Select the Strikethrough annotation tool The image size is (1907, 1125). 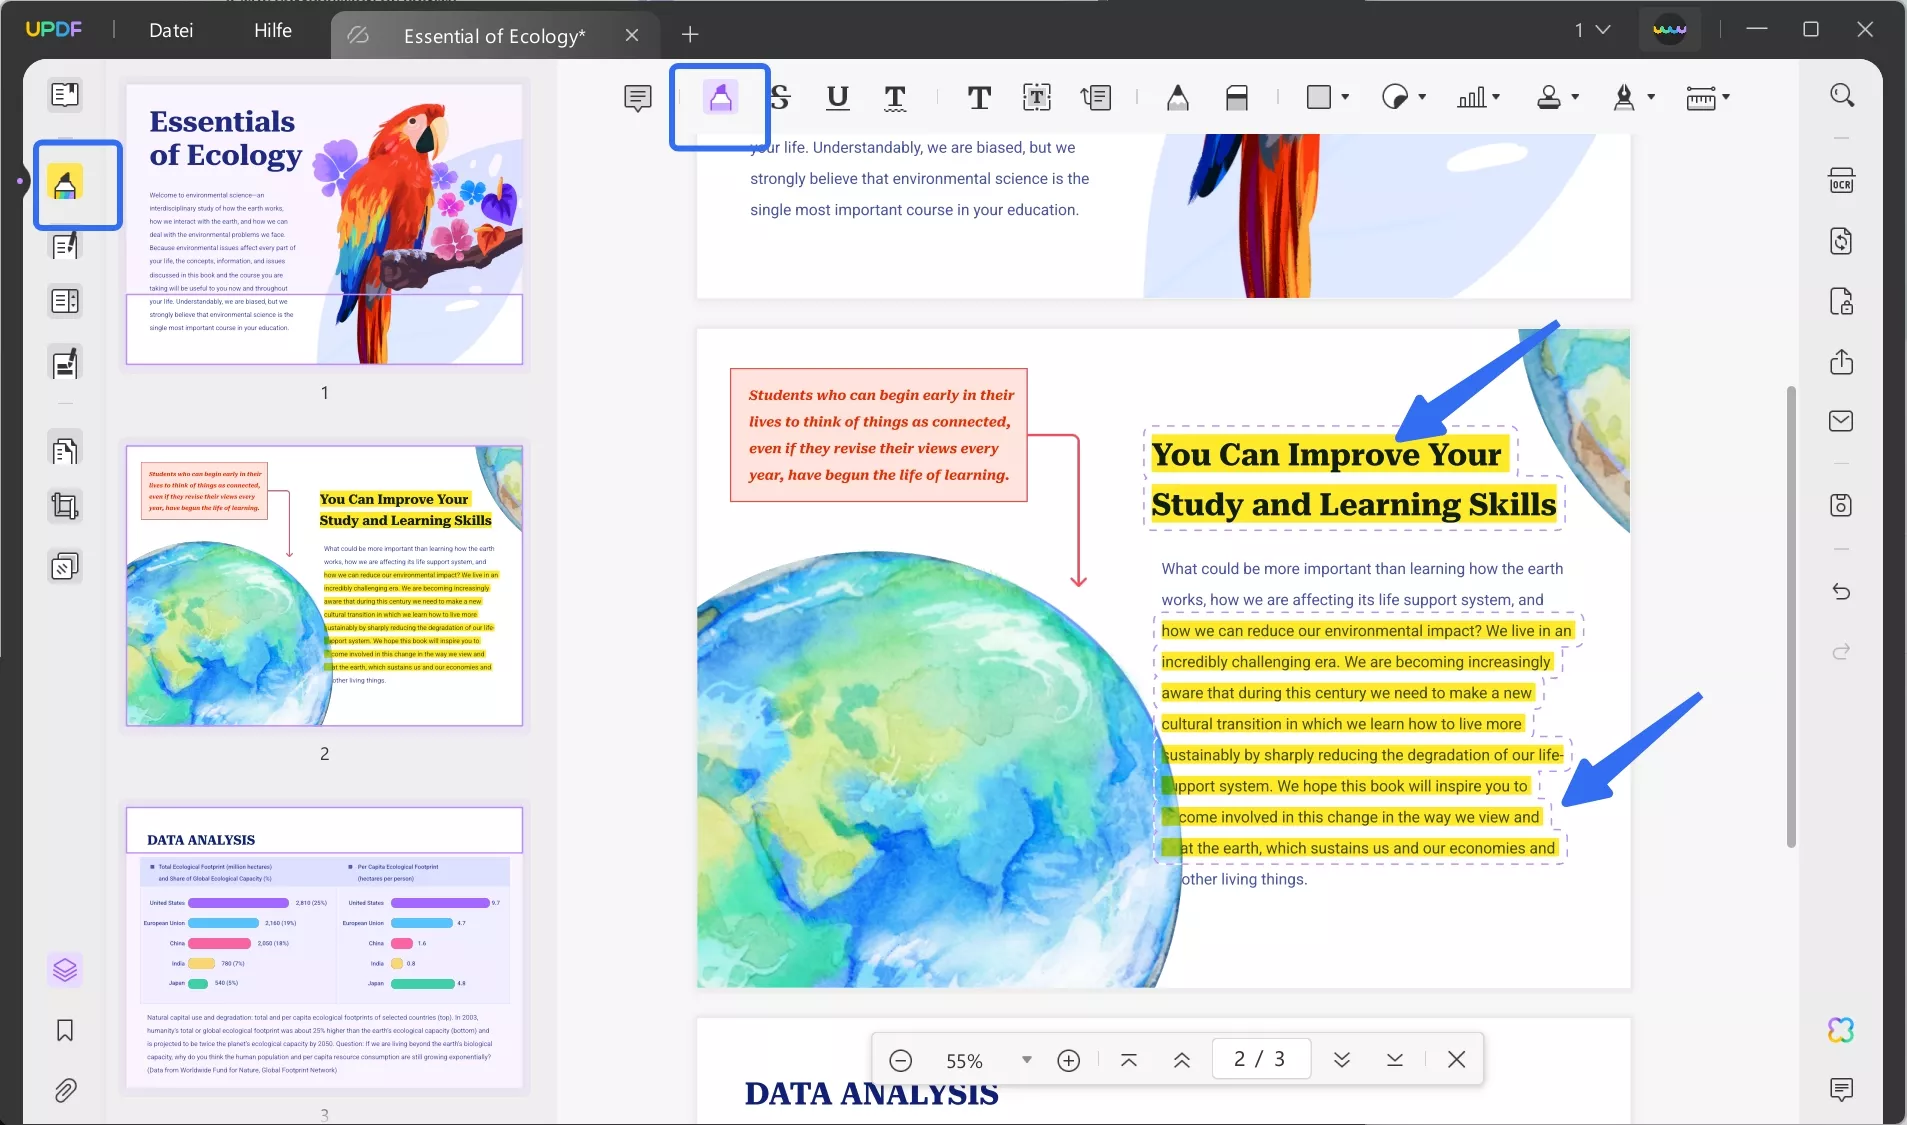pyautogui.click(x=781, y=97)
